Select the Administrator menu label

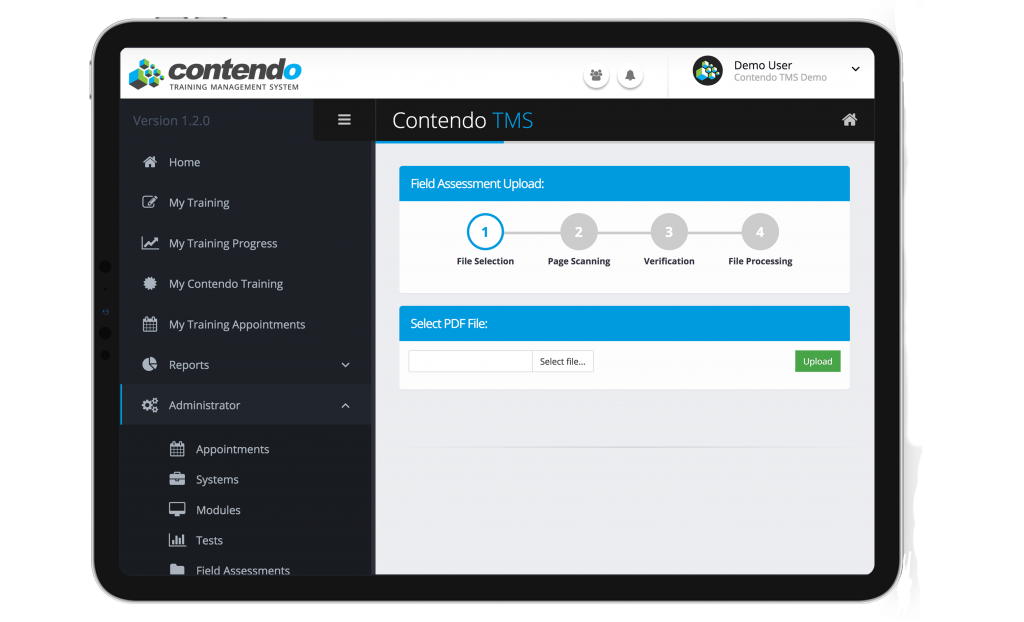point(204,405)
